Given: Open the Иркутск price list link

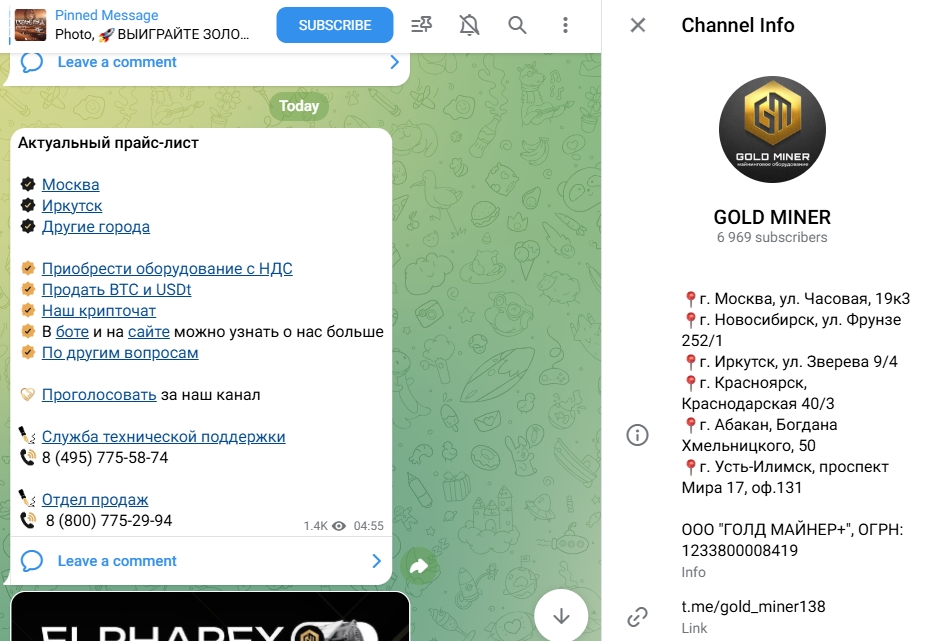Looking at the screenshot, I should point(72,205).
